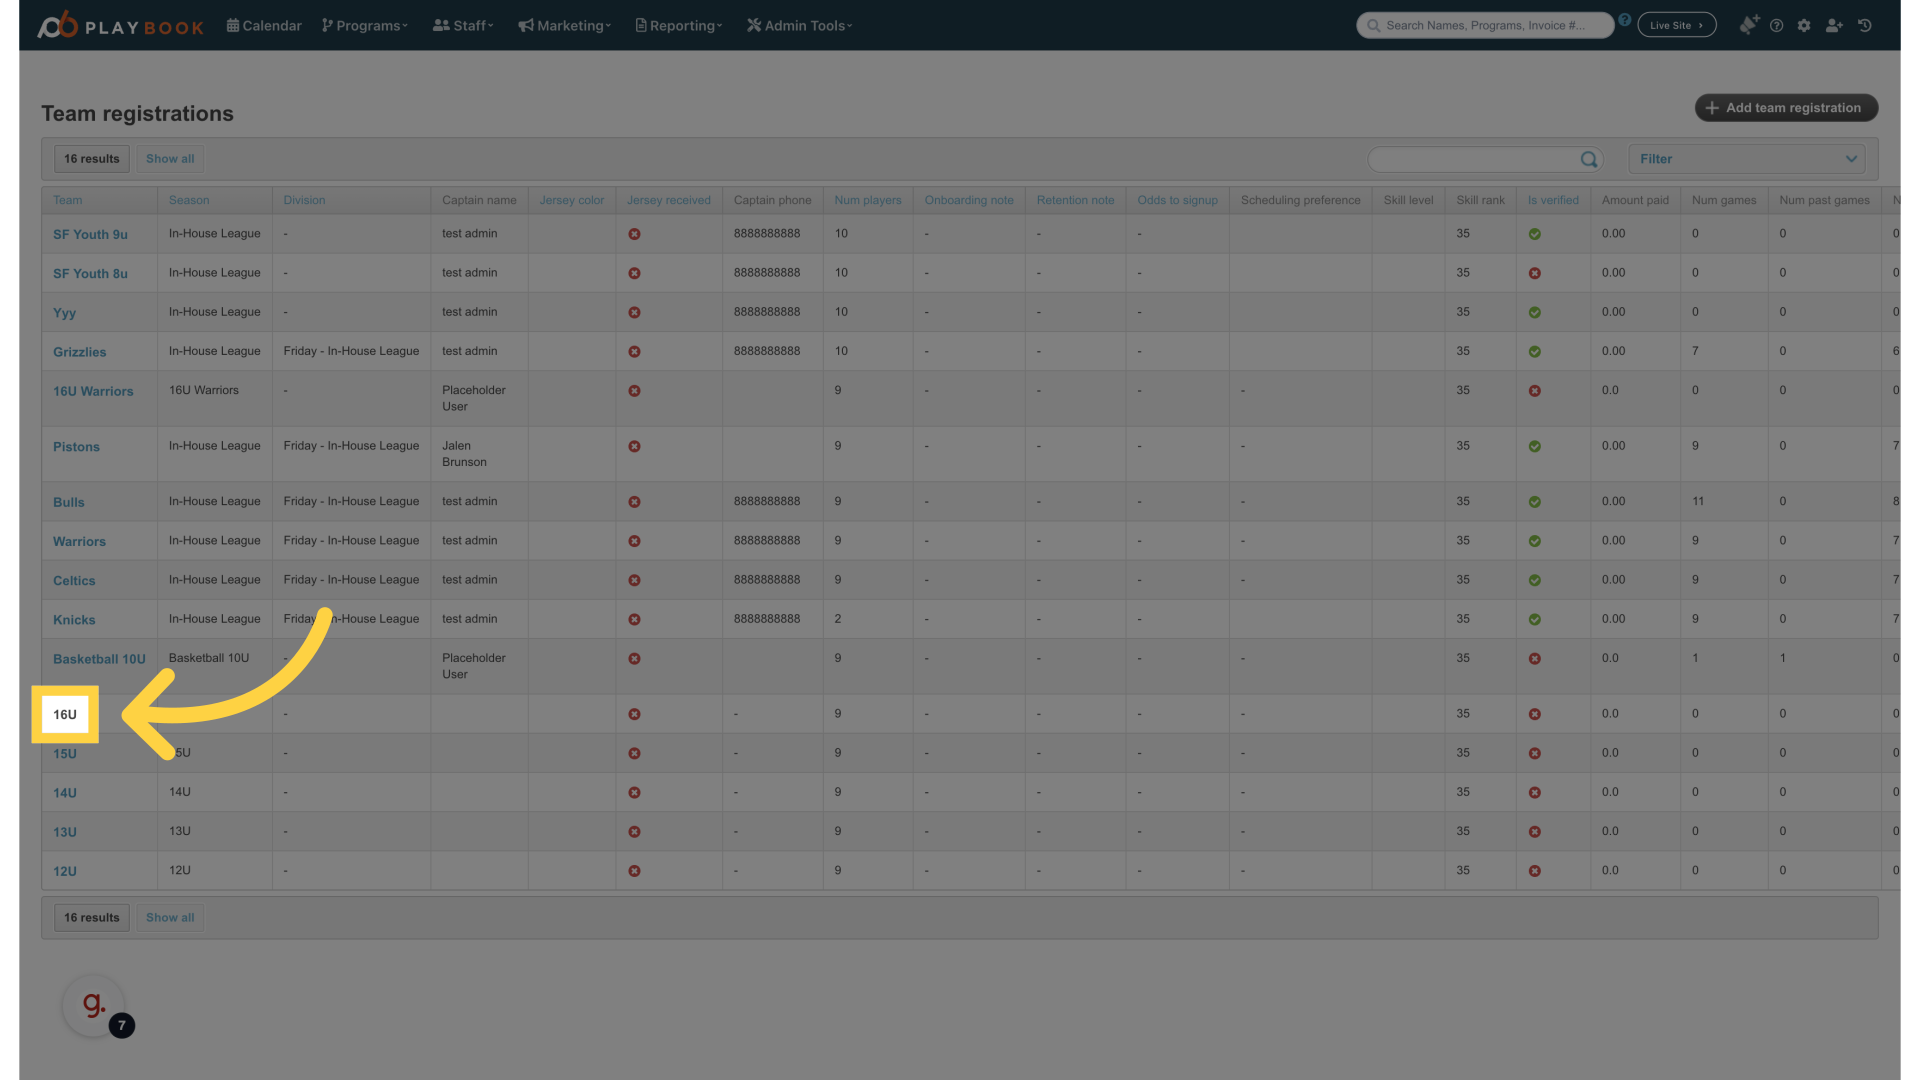
Task: Sort by Num players column header
Action: pos(868,200)
